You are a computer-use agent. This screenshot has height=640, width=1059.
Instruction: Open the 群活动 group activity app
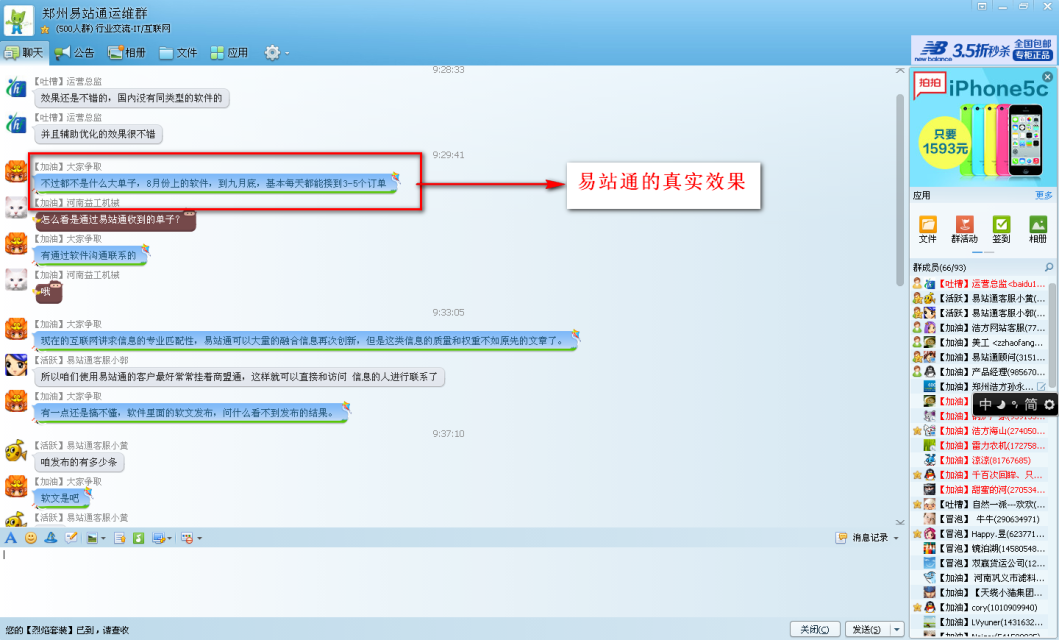tap(964, 229)
